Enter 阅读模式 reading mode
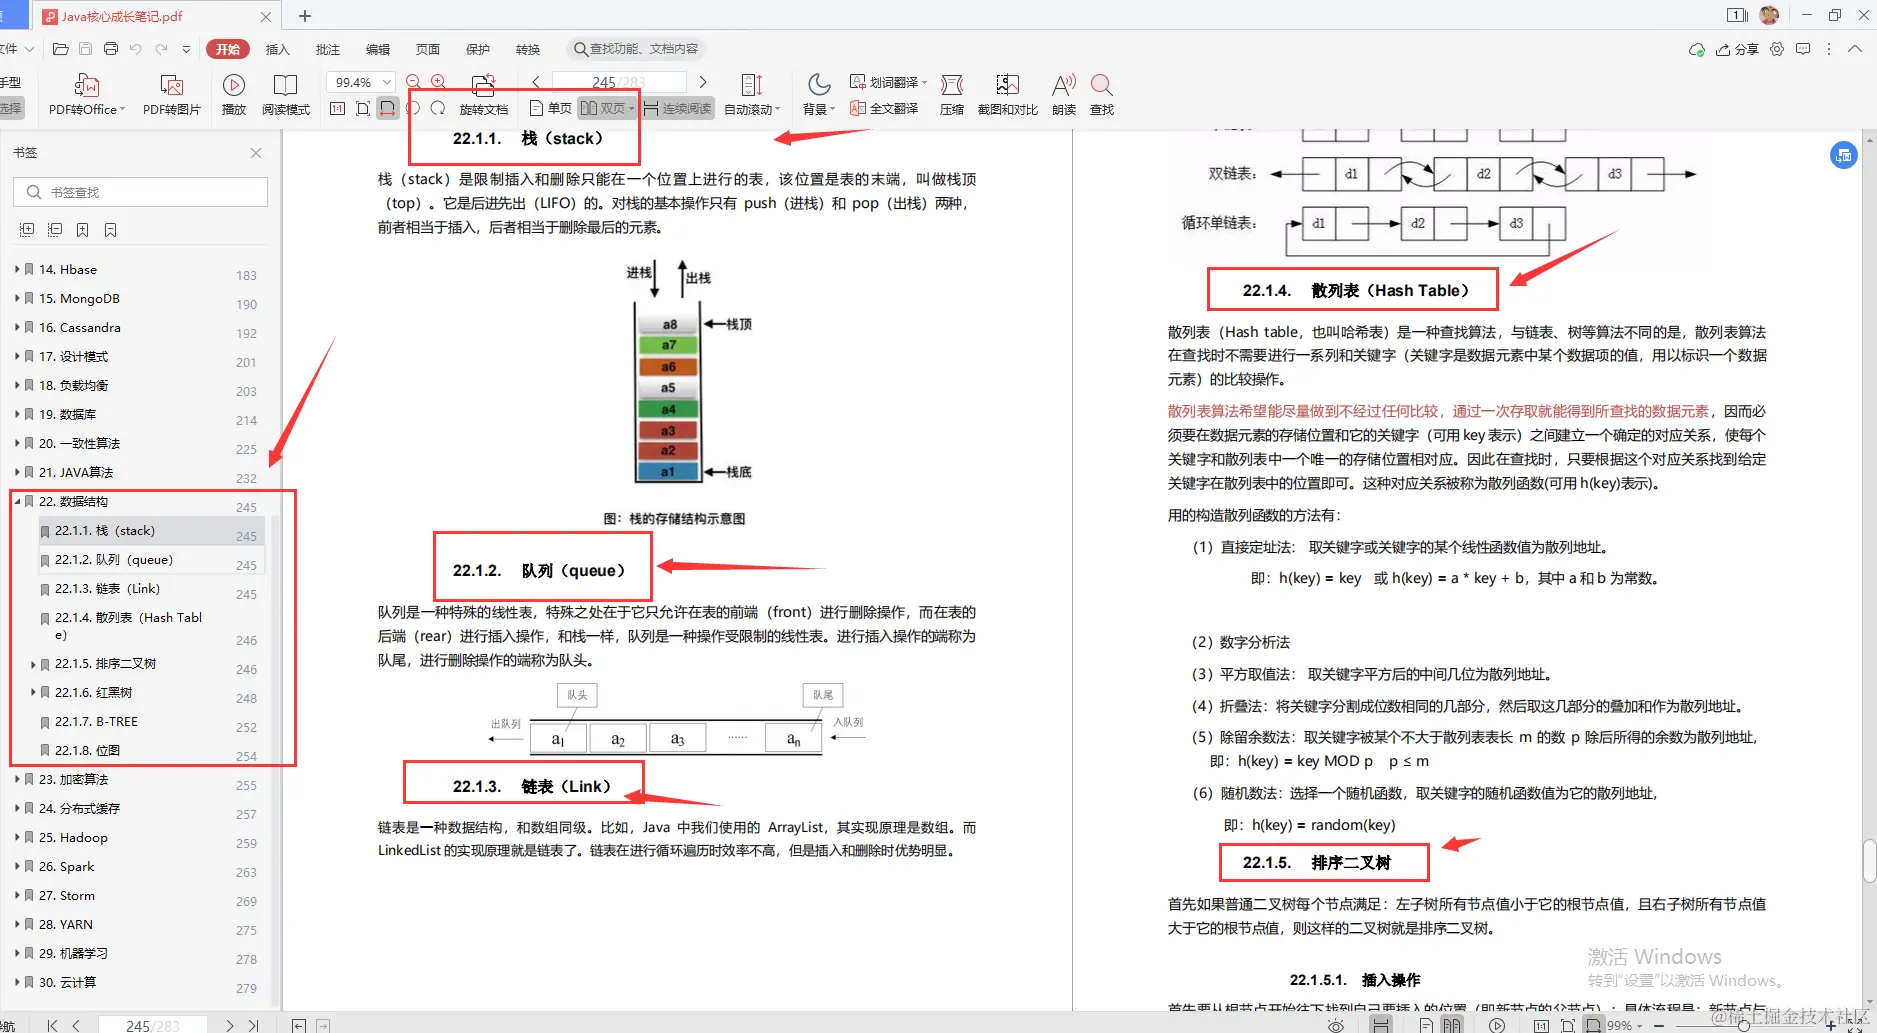This screenshot has width=1877, height=1033. (286, 95)
